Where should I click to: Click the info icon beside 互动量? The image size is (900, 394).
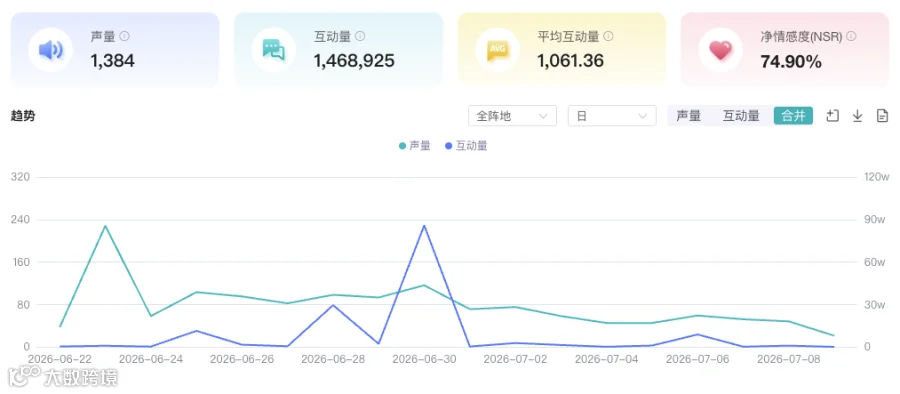coord(360,36)
